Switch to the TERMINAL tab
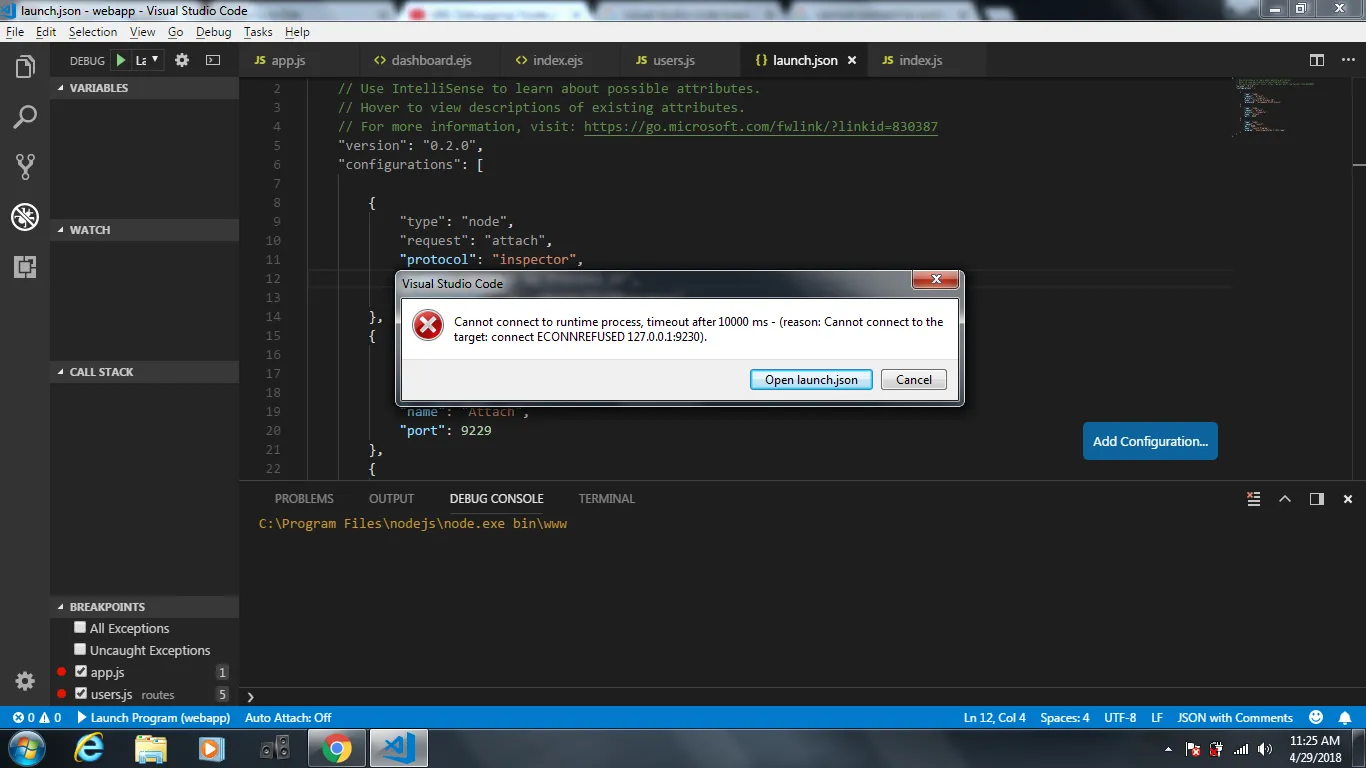The width and height of the screenshot is (1366, 768). (x=606, y=498)
